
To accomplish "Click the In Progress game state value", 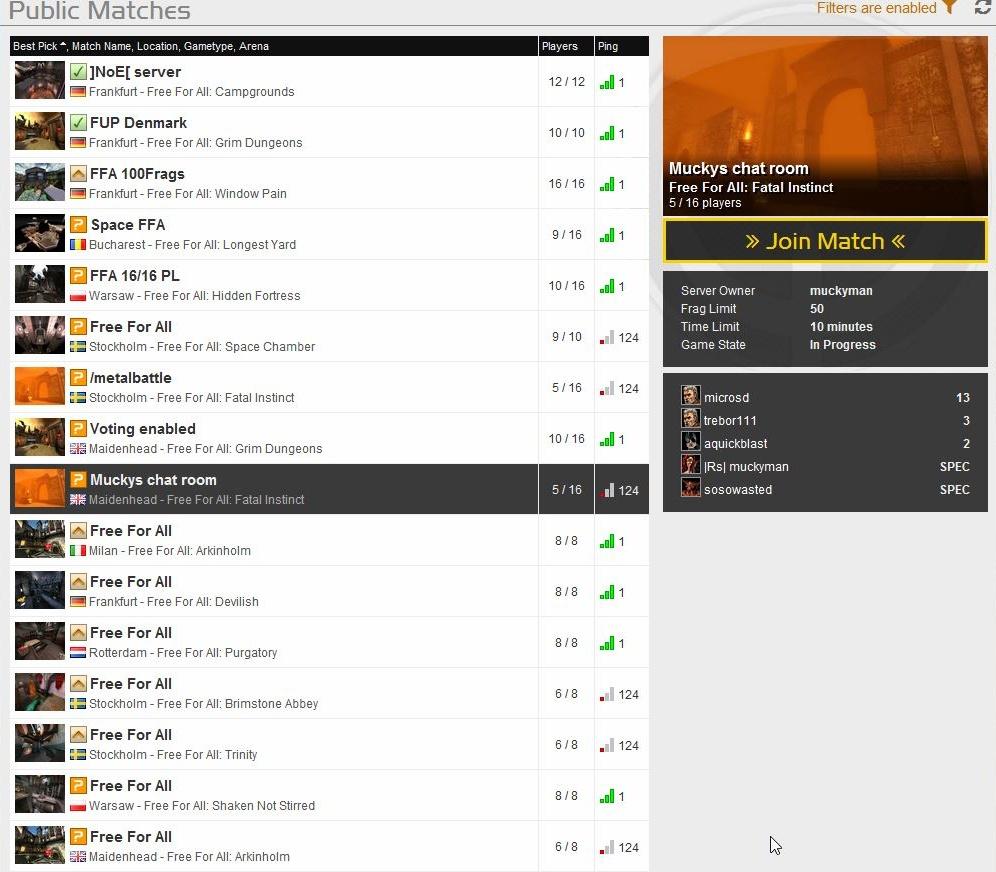I will (x=842, y=344).
